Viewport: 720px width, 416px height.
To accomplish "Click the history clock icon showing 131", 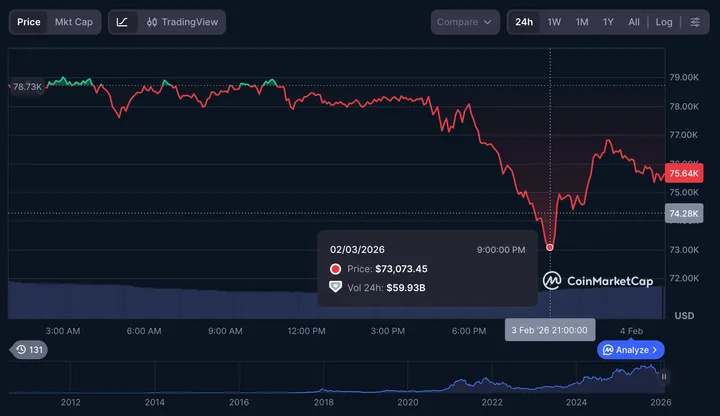I will pos(27,350).
